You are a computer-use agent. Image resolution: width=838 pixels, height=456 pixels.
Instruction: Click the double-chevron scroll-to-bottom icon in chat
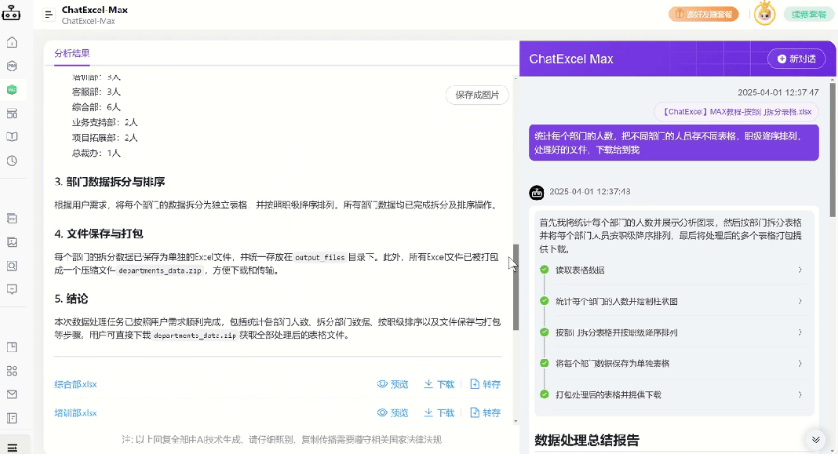pos(816,440)
